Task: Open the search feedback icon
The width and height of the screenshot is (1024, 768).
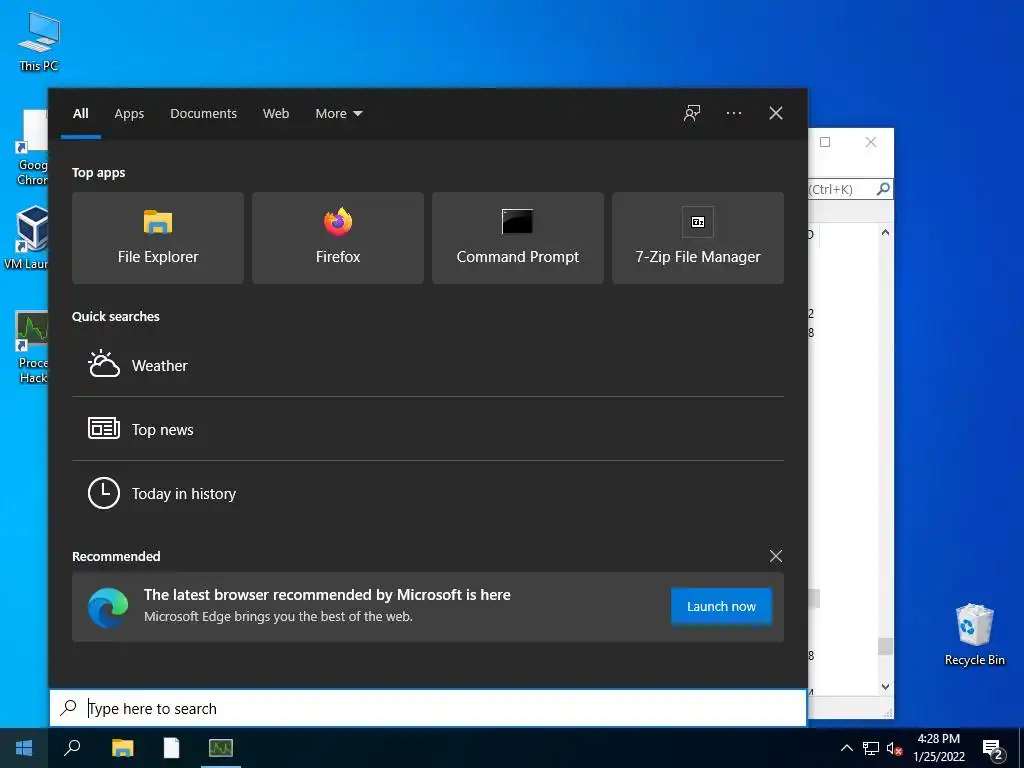Action: click(692, 114)
